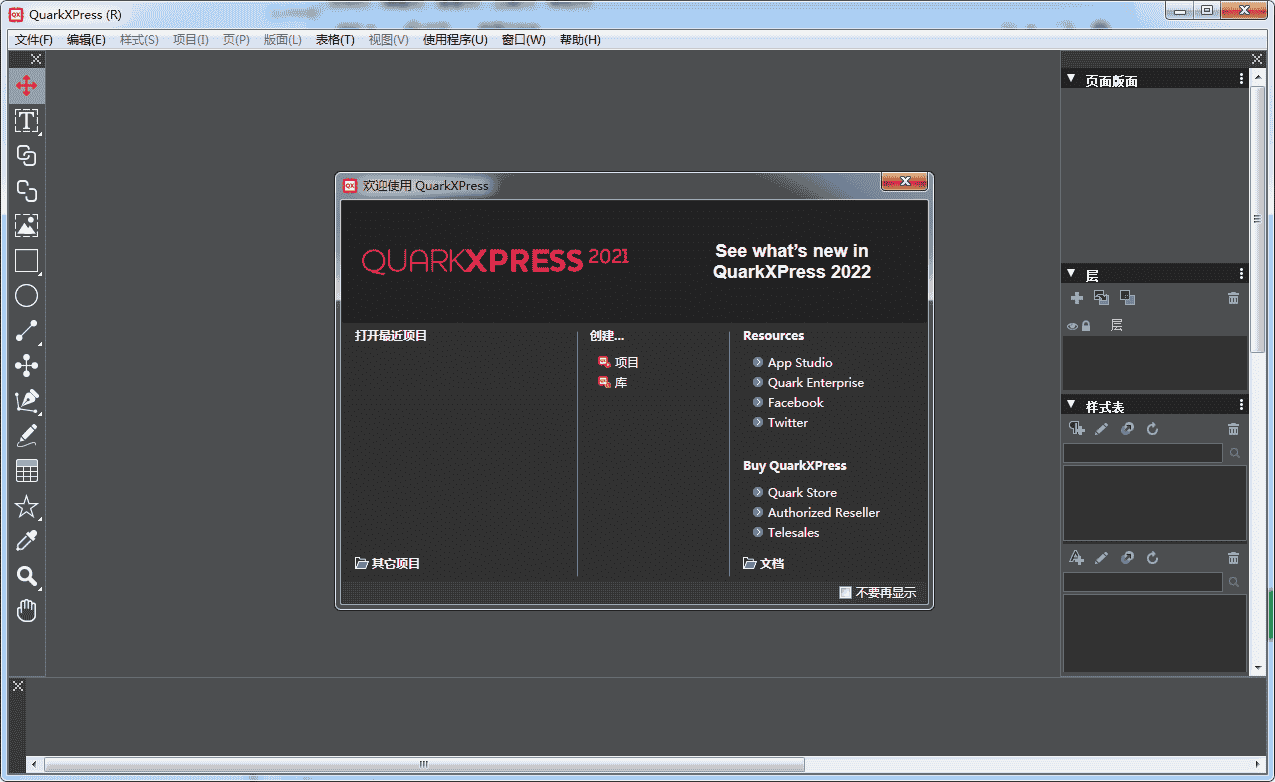
Task: Open the 视图 menu
Action: click(388, 39)
